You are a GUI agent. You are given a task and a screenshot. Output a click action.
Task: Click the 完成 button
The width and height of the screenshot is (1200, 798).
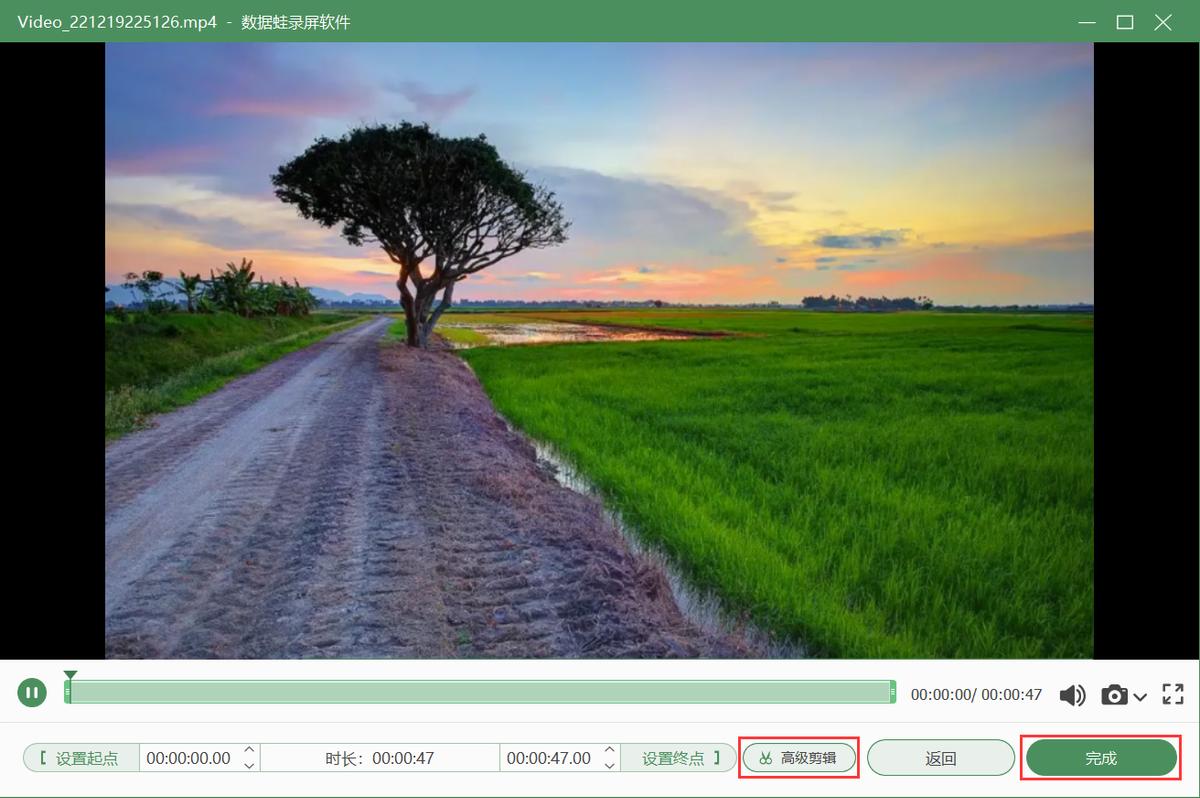1101,758
